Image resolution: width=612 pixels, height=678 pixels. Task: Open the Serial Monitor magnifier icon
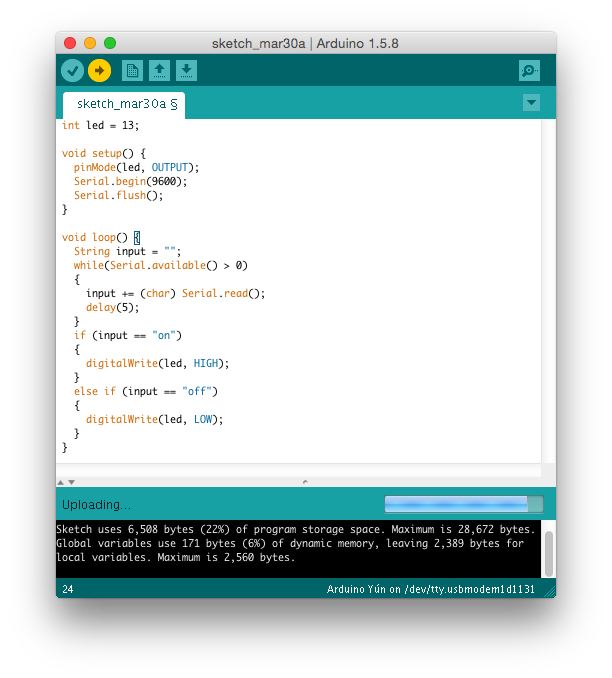pos(529,70)
